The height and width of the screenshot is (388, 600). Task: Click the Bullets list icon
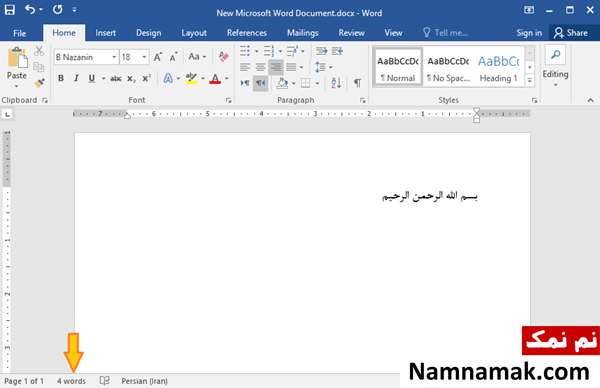point(245,51)
